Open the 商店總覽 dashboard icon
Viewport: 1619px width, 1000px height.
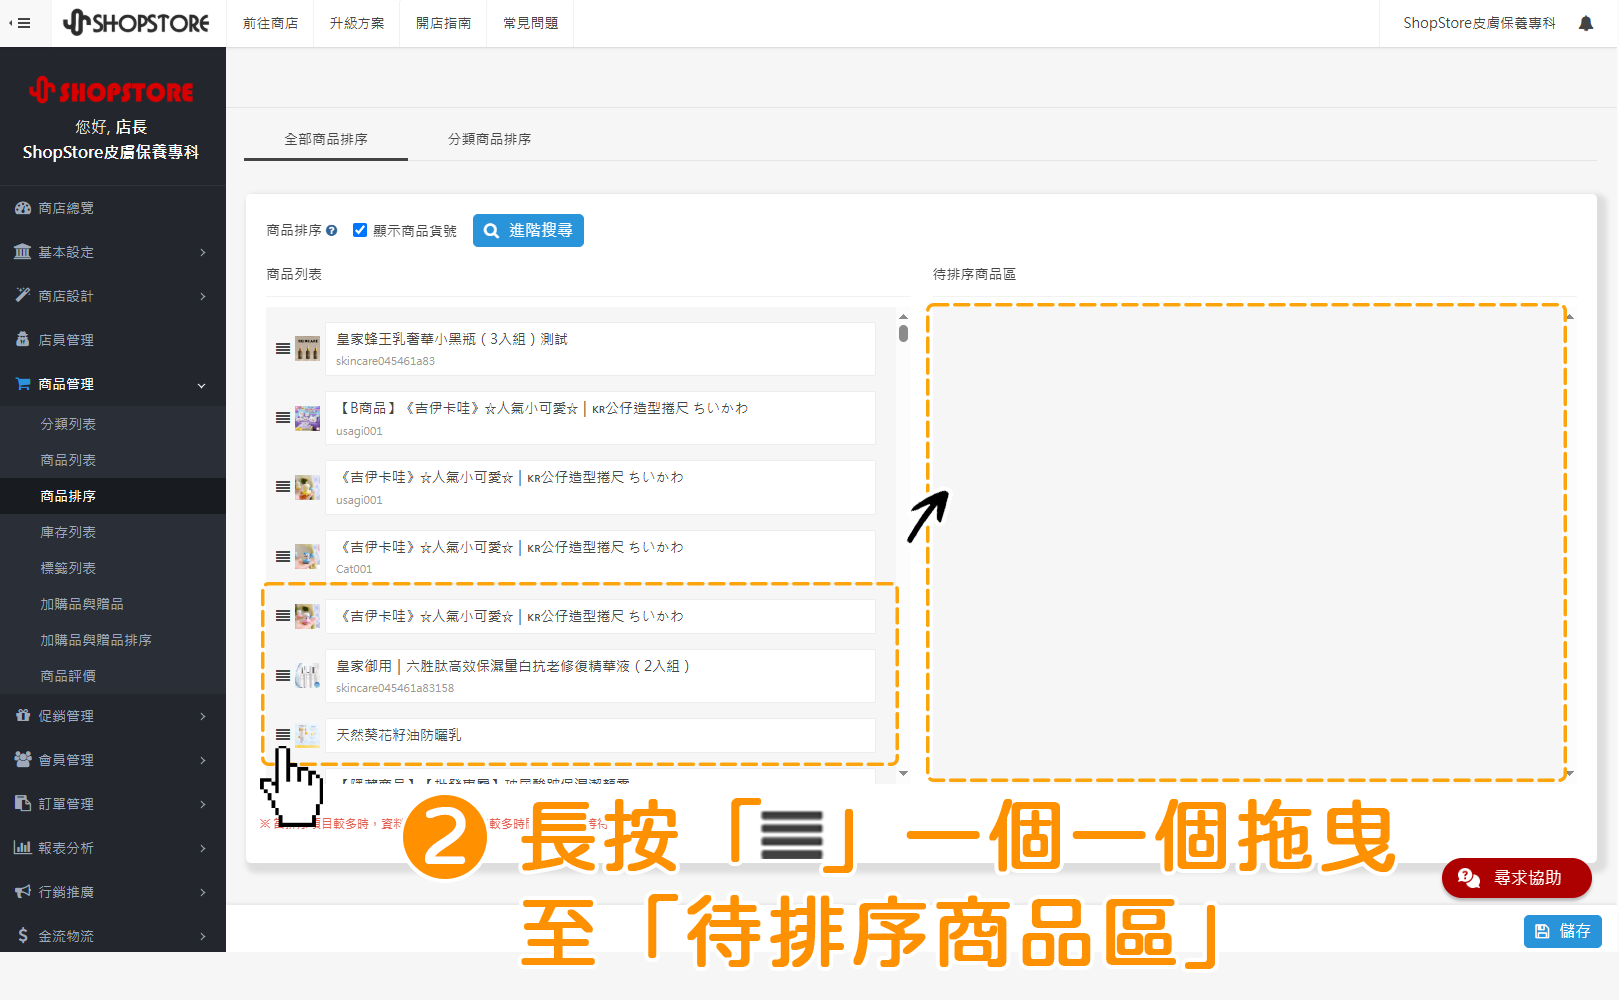[x=23, y=208]
